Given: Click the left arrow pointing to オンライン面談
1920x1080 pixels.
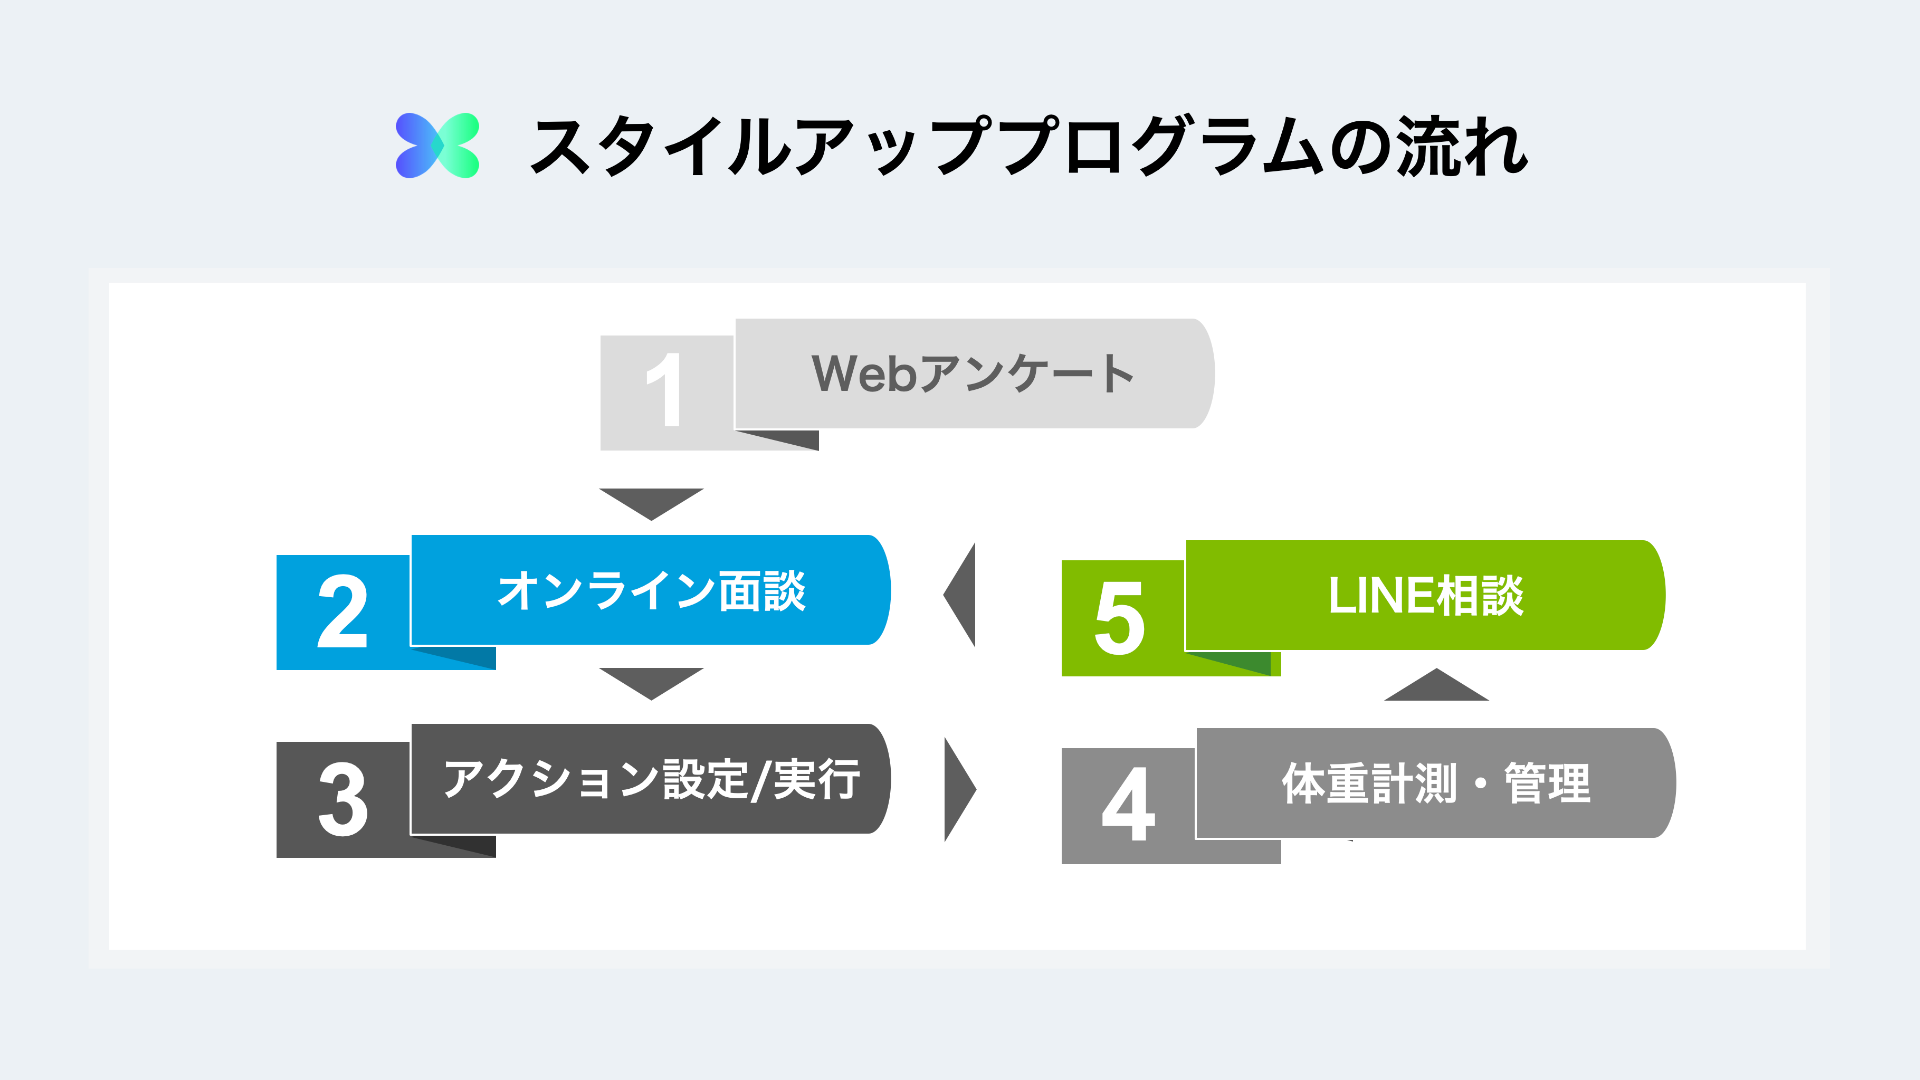Looking at the screenshot, I should (x=962, y=594).
